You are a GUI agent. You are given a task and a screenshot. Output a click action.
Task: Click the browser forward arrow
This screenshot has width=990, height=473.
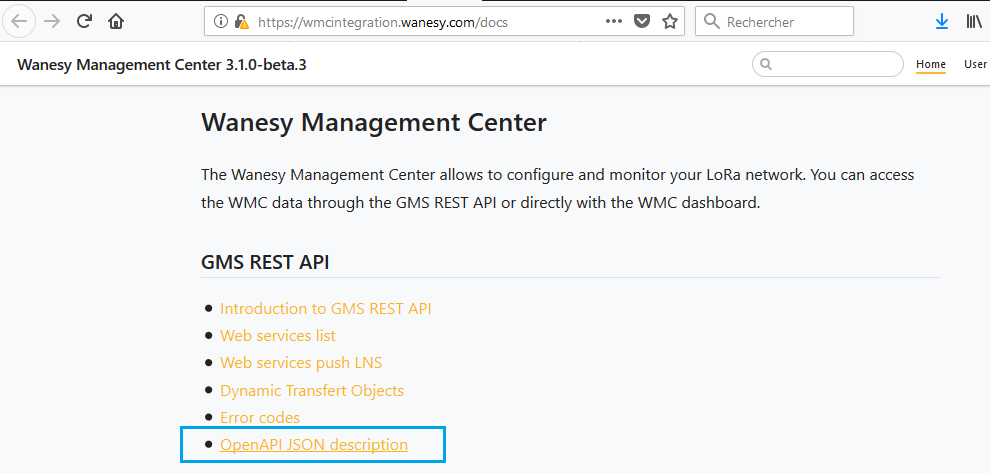(x=52, y=21)
